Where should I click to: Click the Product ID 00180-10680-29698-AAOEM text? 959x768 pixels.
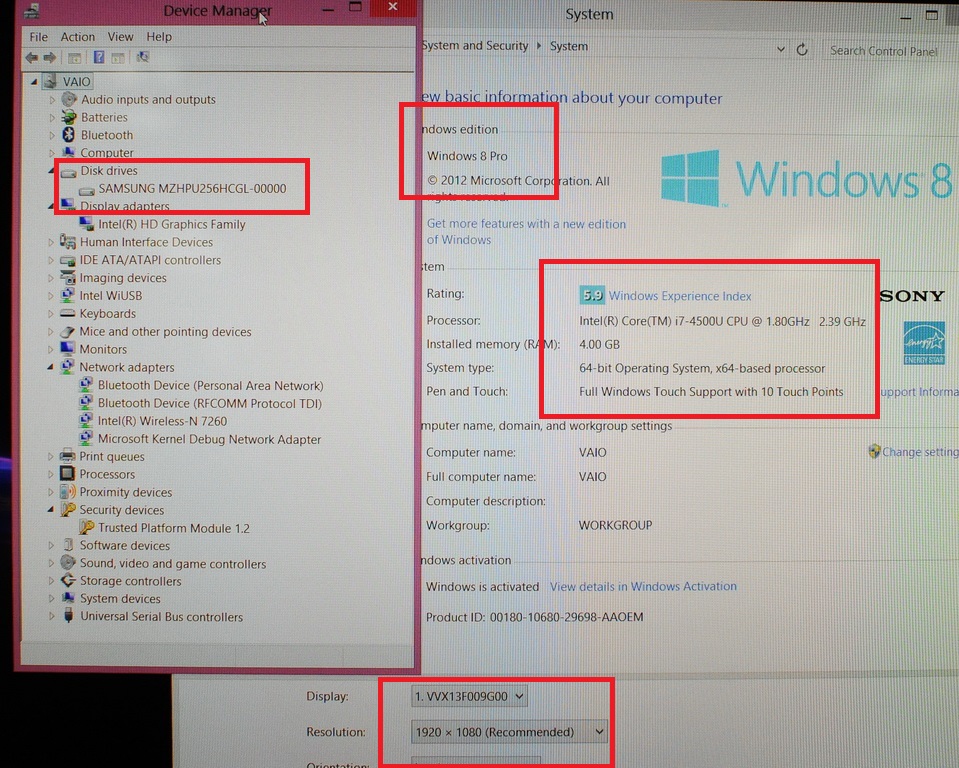[x=535, y=617]
